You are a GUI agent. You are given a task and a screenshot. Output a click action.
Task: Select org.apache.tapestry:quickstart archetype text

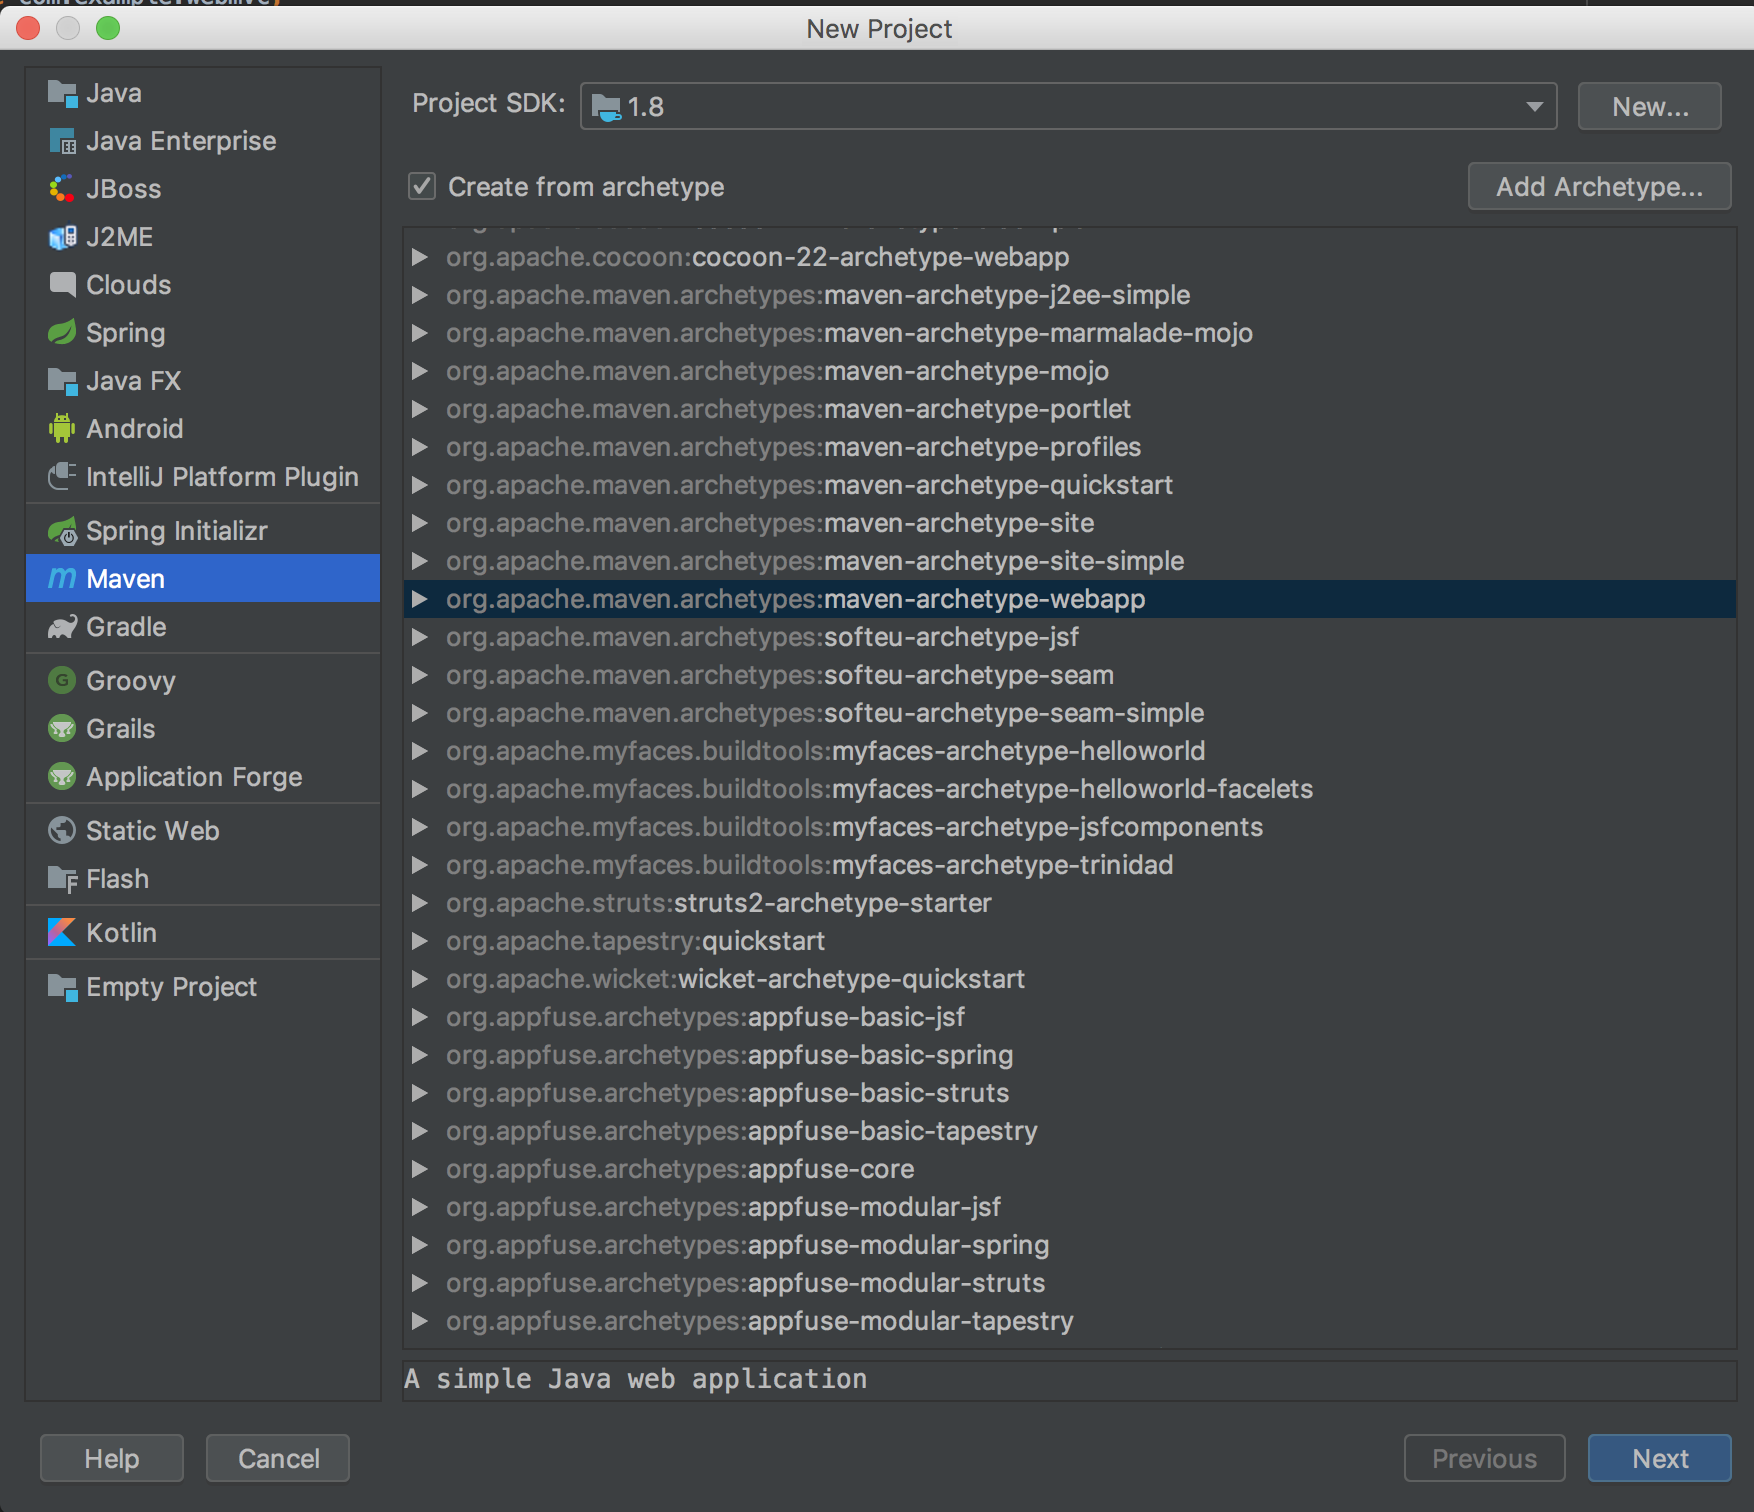(635, 941)
